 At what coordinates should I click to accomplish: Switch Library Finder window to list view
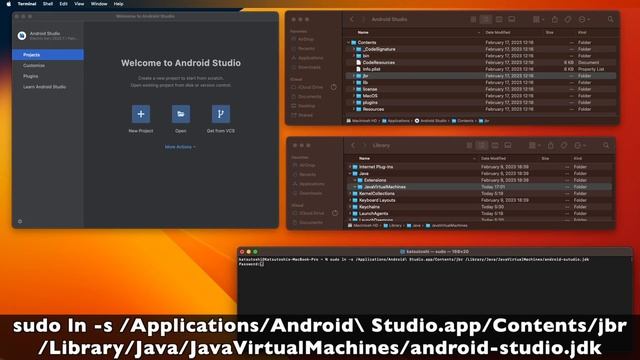tap(482, 145)
